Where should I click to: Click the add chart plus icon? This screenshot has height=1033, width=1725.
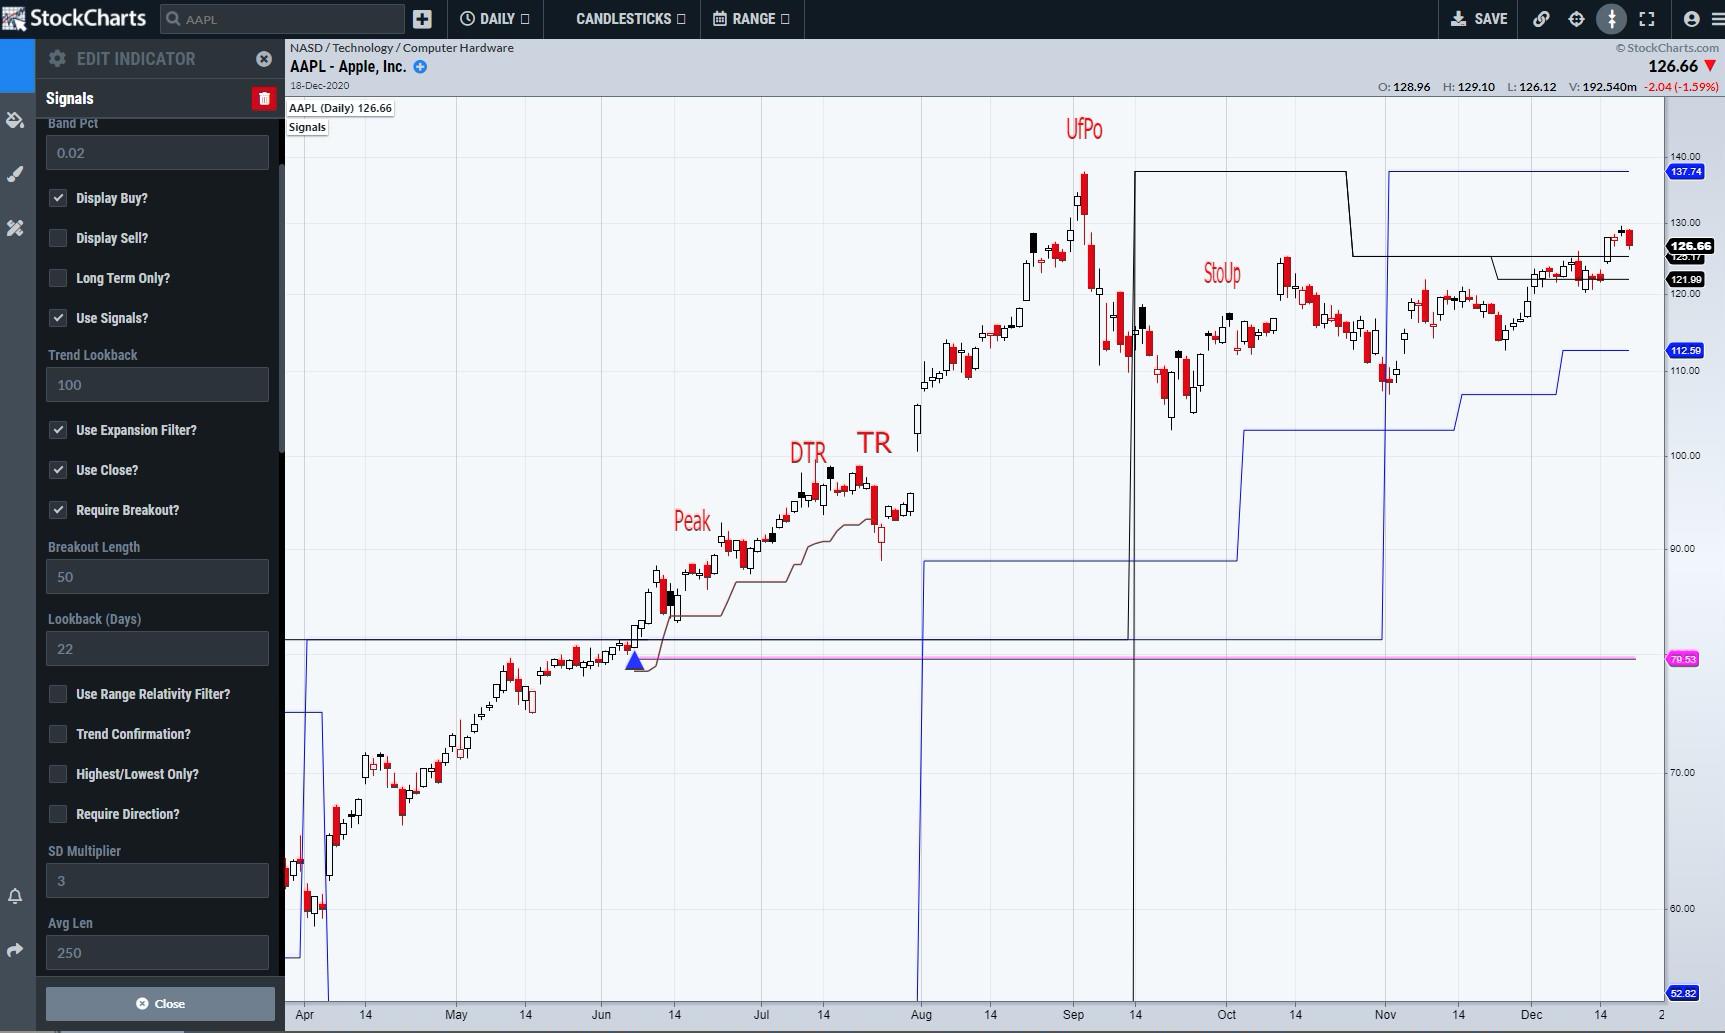coord(422,19)
